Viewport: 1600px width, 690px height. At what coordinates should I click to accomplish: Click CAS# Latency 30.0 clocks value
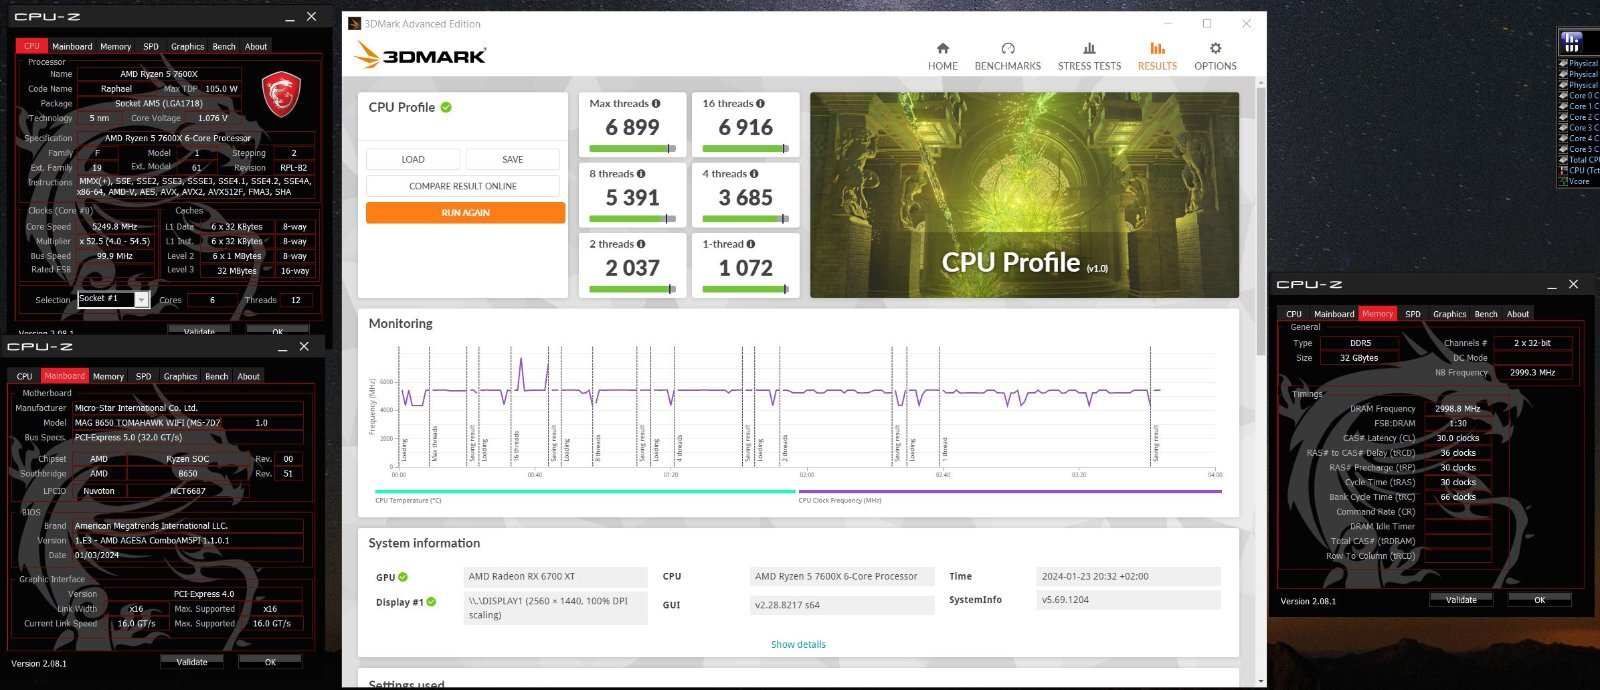[x=1457, y=438]
